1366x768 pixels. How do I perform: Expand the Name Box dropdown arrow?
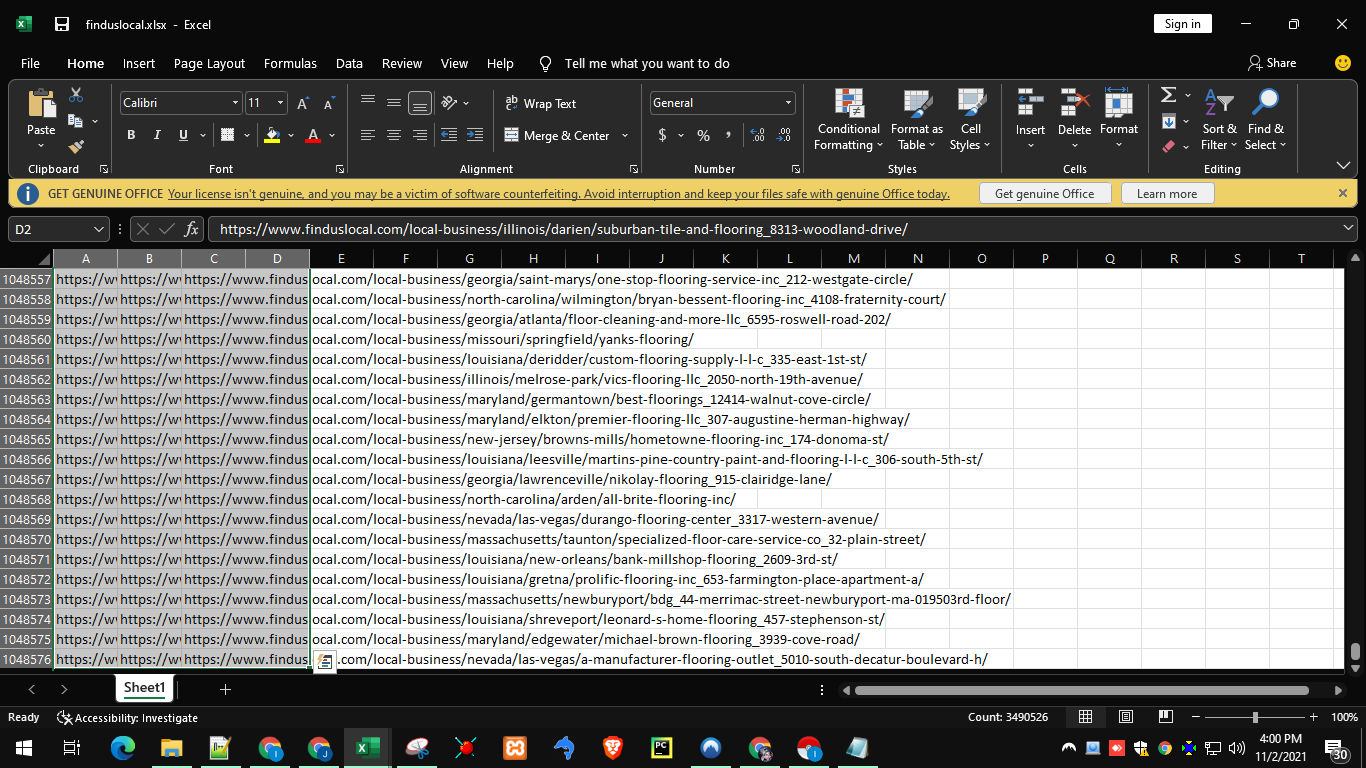(98, 229)
